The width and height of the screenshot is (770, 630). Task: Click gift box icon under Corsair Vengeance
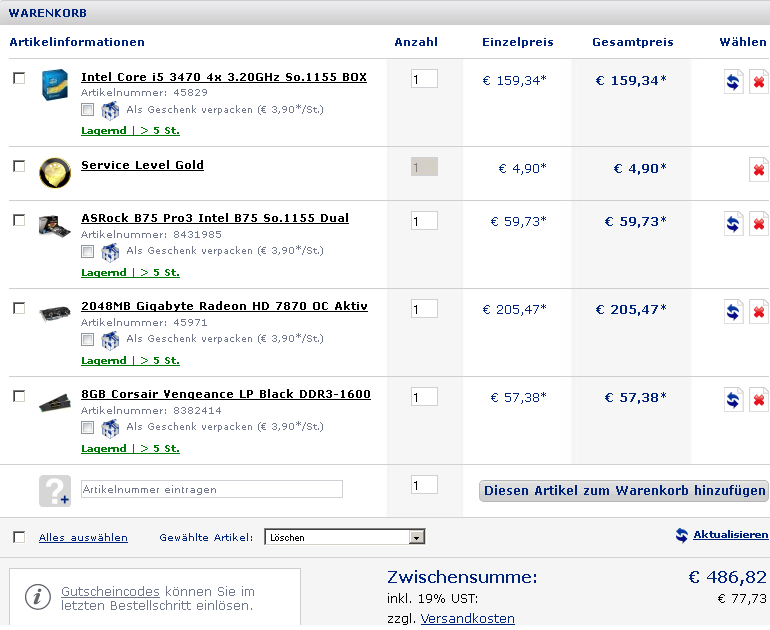click(x=110, y=428)
